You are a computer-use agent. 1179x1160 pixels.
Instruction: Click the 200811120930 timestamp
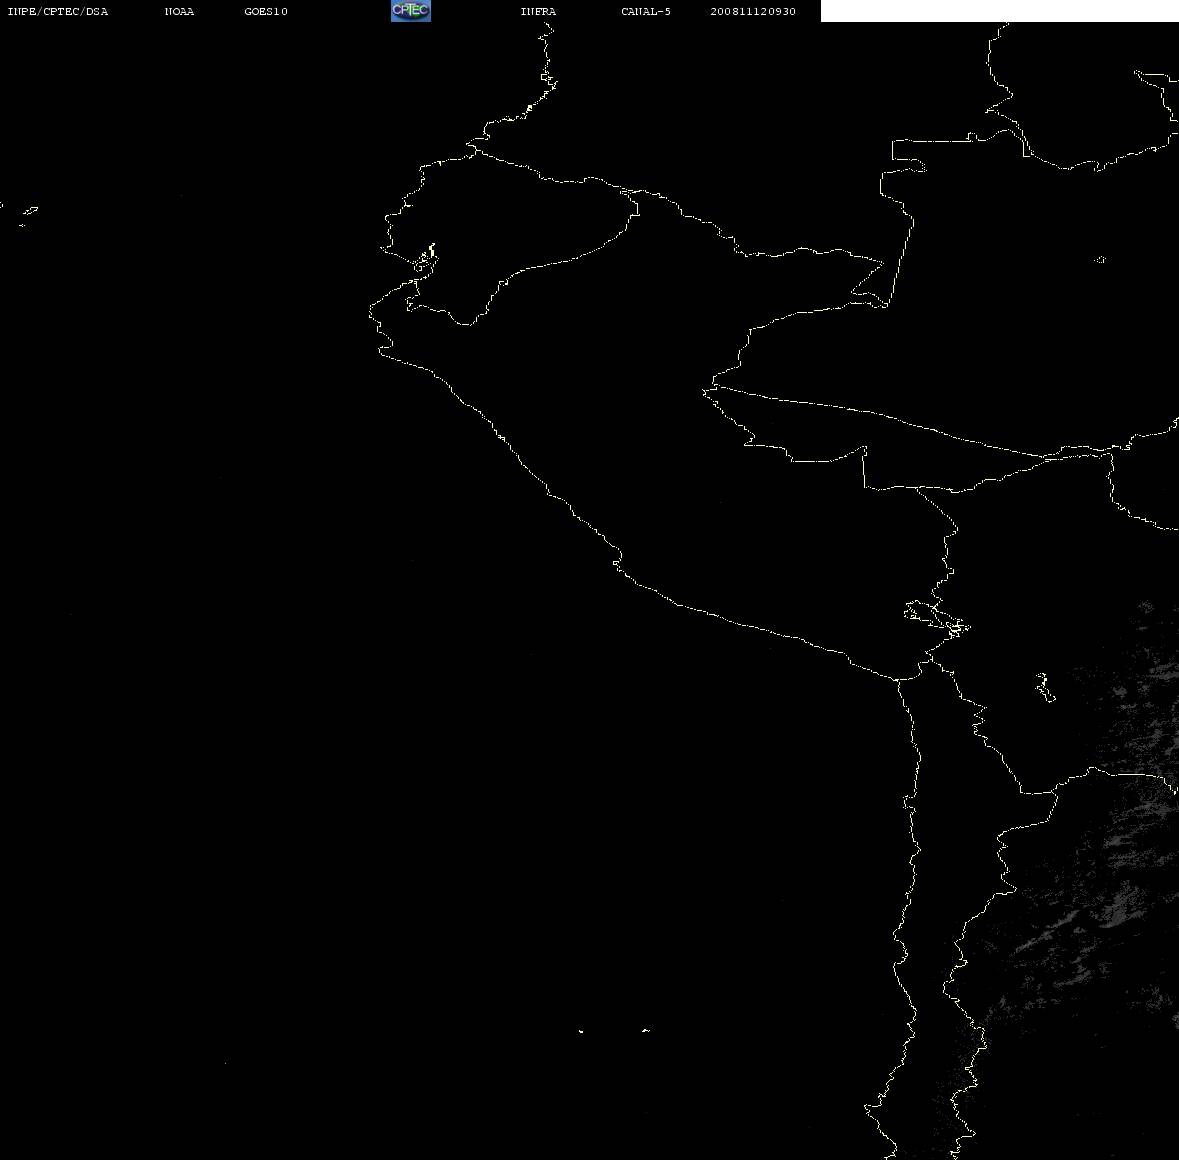[x=753, y=11]
